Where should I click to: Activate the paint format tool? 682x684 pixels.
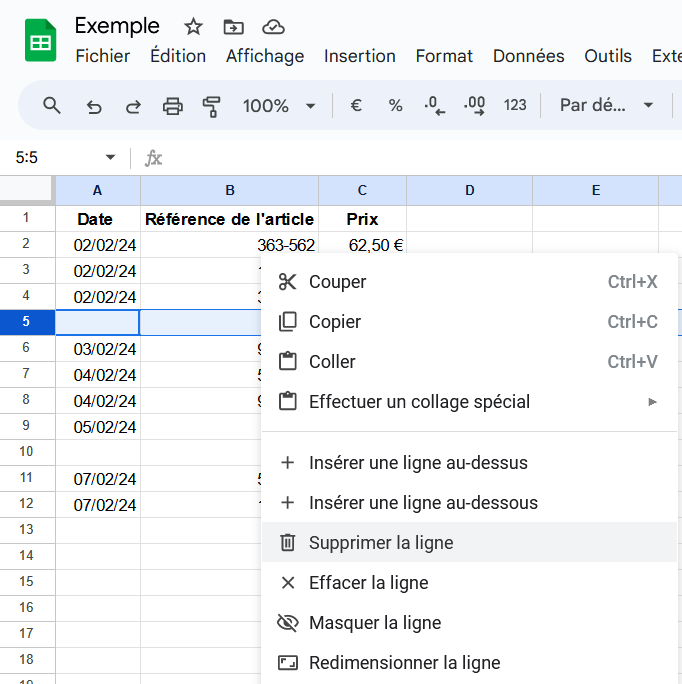[x=212, y=106]
